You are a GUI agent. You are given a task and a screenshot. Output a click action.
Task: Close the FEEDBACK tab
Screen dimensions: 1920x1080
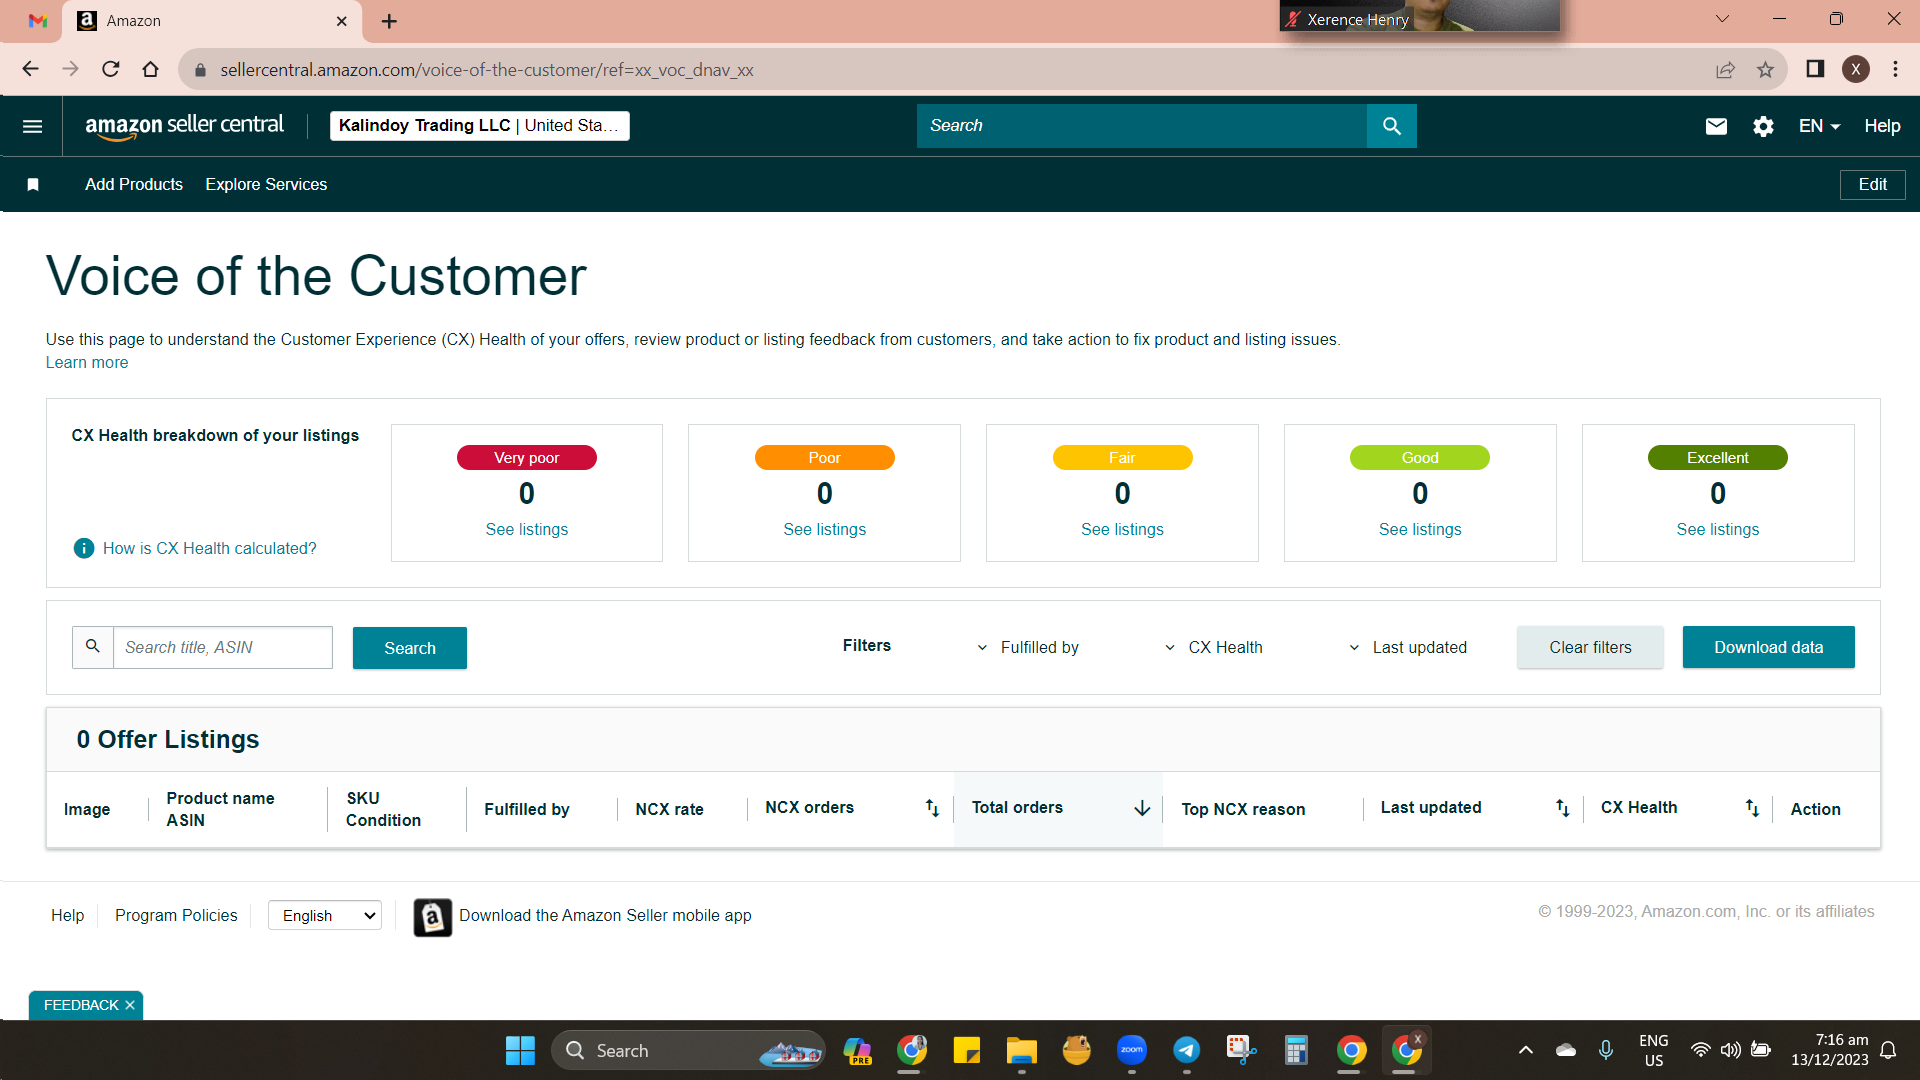(x=130, y=1005)
